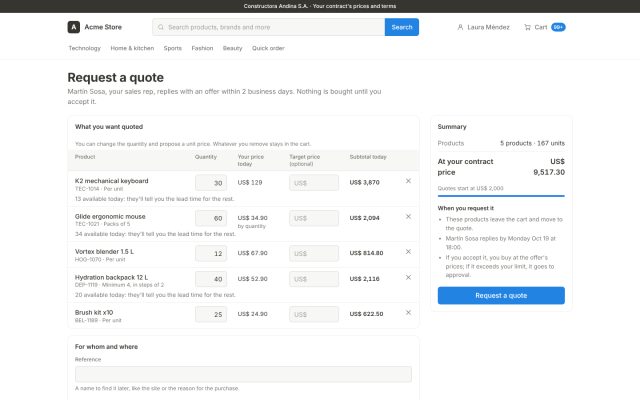640x400 pixels.
Task: Remove K2 mechanical keyboard from quote
Action: pyautogui.click(x=408, y=181)
